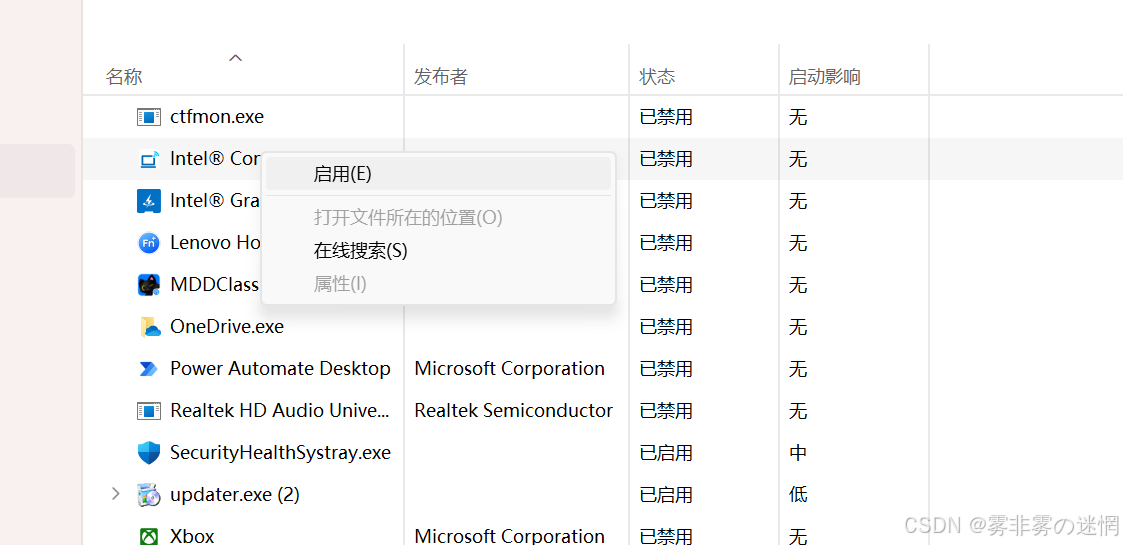
Task: Click the Intel Graphics blue icon
Action: click(x=149, y=201)
